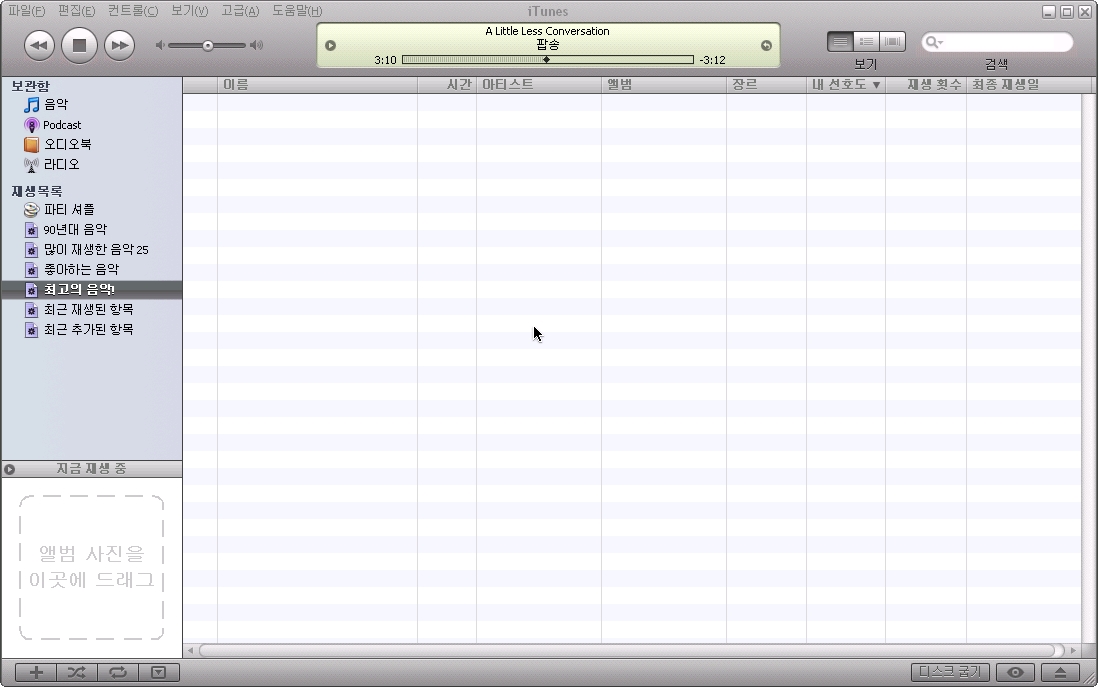Click the horizontal scrollbar left arrow
This screenshot has width=1098, height=687.
click(x=190, y=651)
